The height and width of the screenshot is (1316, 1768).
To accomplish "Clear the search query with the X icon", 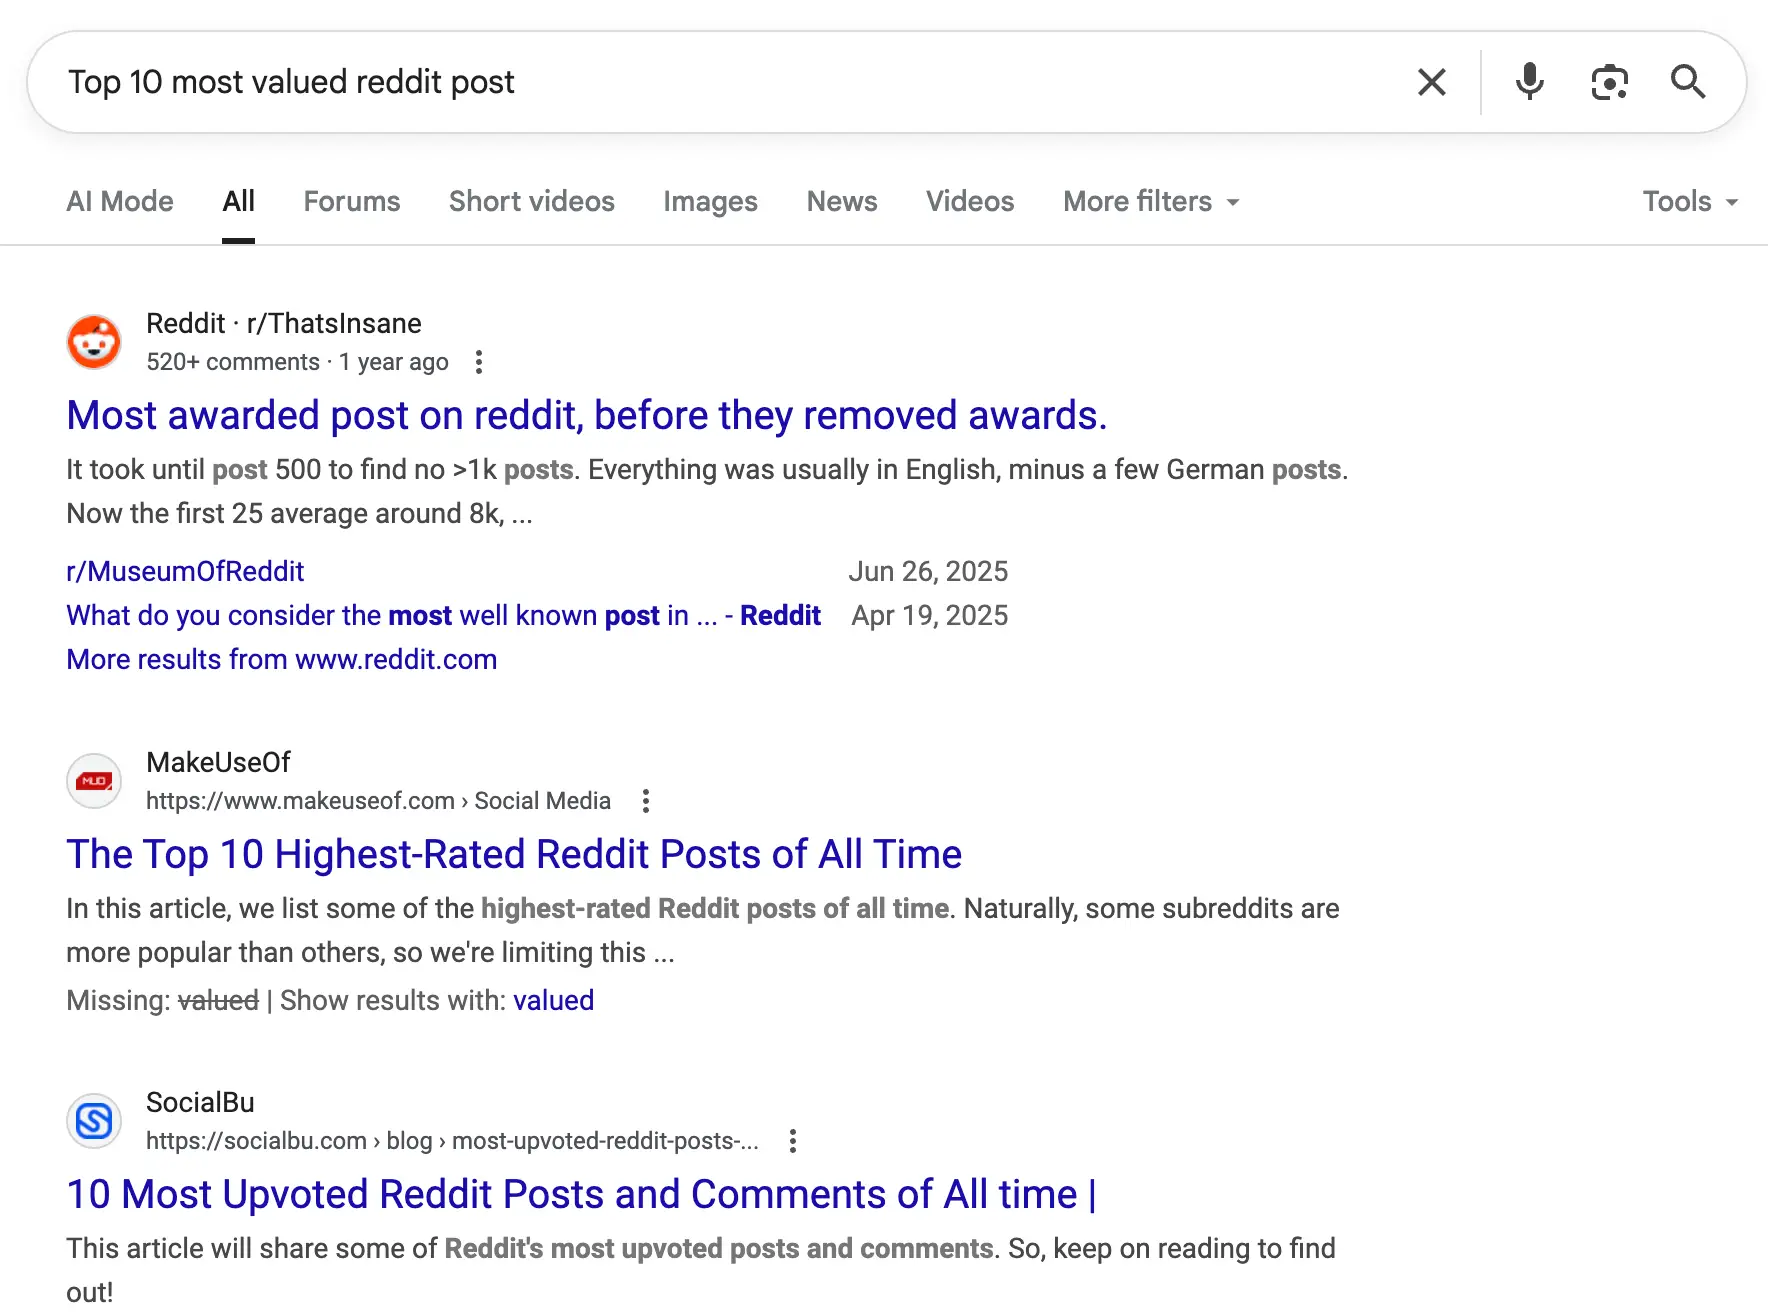I will 1432,82.
